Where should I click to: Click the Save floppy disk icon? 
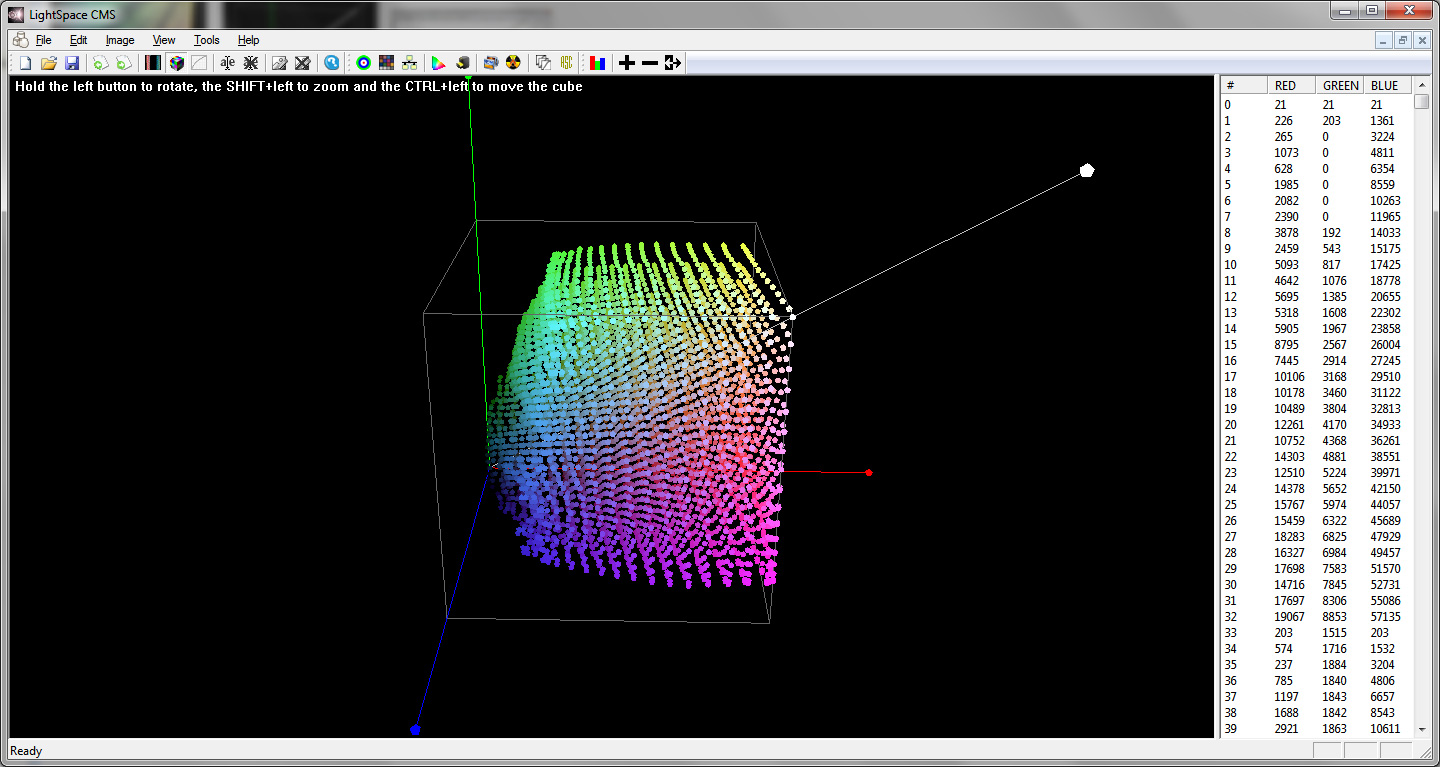[72, 63]
